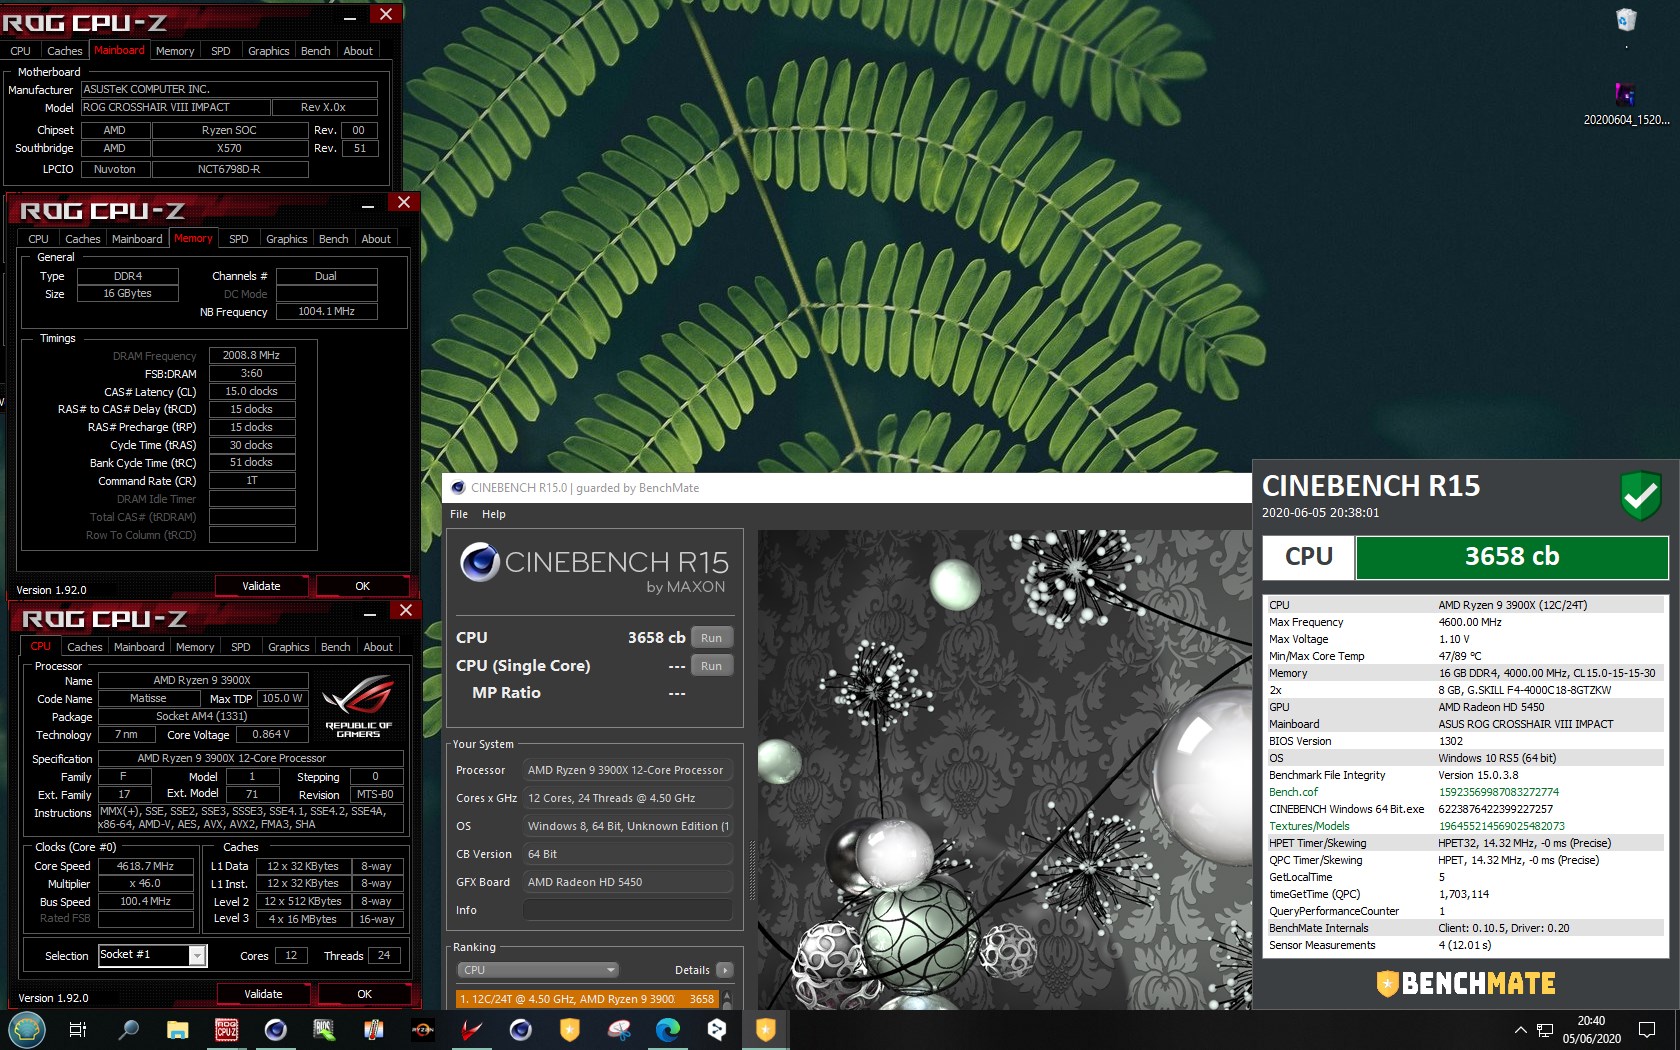Click the NB Frequency 1004.1 MHz value
The width and height of the screenshot is (1680, 1050).
pos(327,311)
